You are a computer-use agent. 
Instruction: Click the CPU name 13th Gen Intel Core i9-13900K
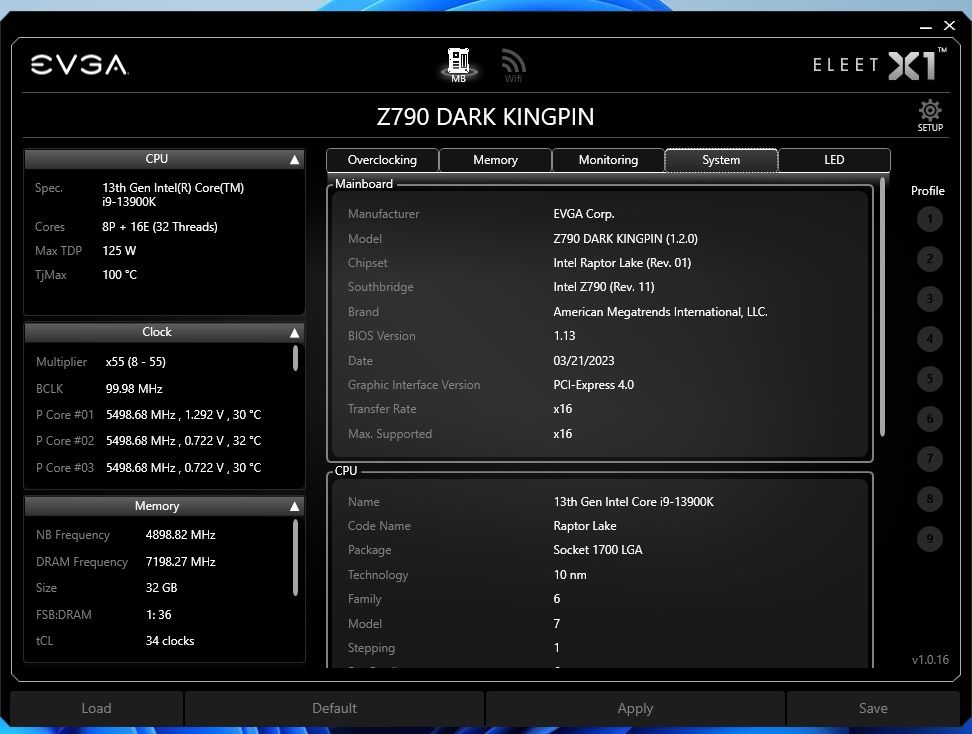pos(633,502)
